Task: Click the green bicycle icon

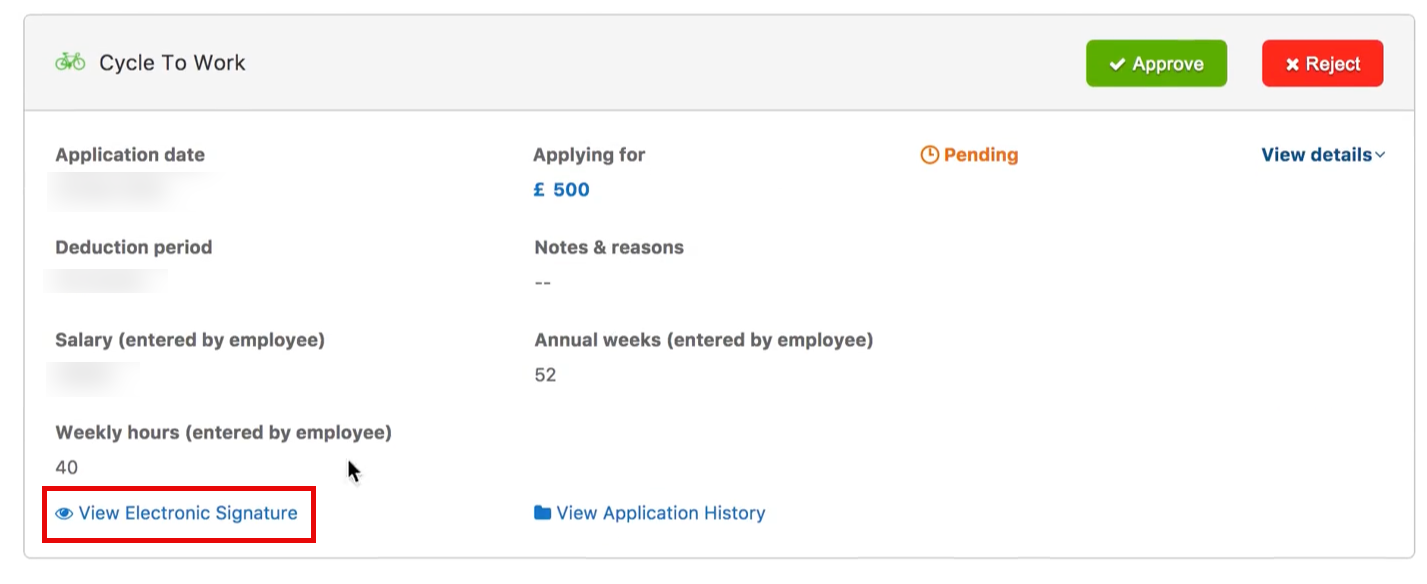Action: (x=70, y=62)
